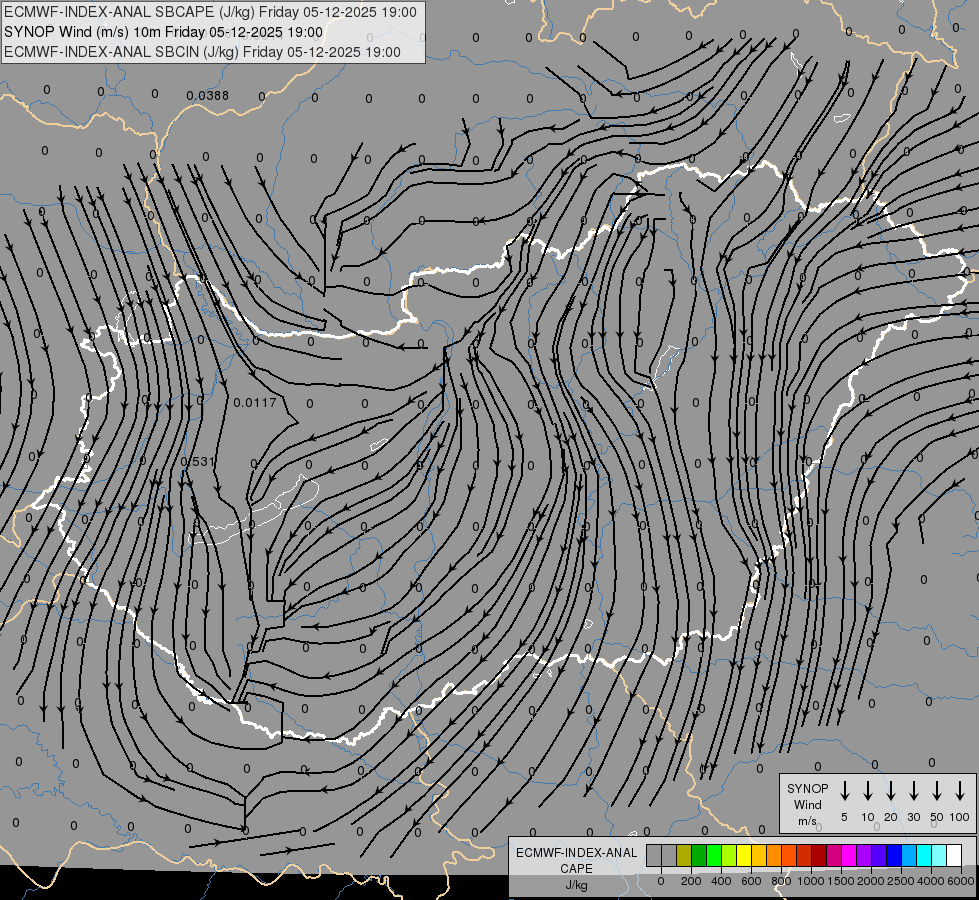Click the 800 label in CAPE legend
The height and width of the screenshot is (900, 979).
(781, 881)
